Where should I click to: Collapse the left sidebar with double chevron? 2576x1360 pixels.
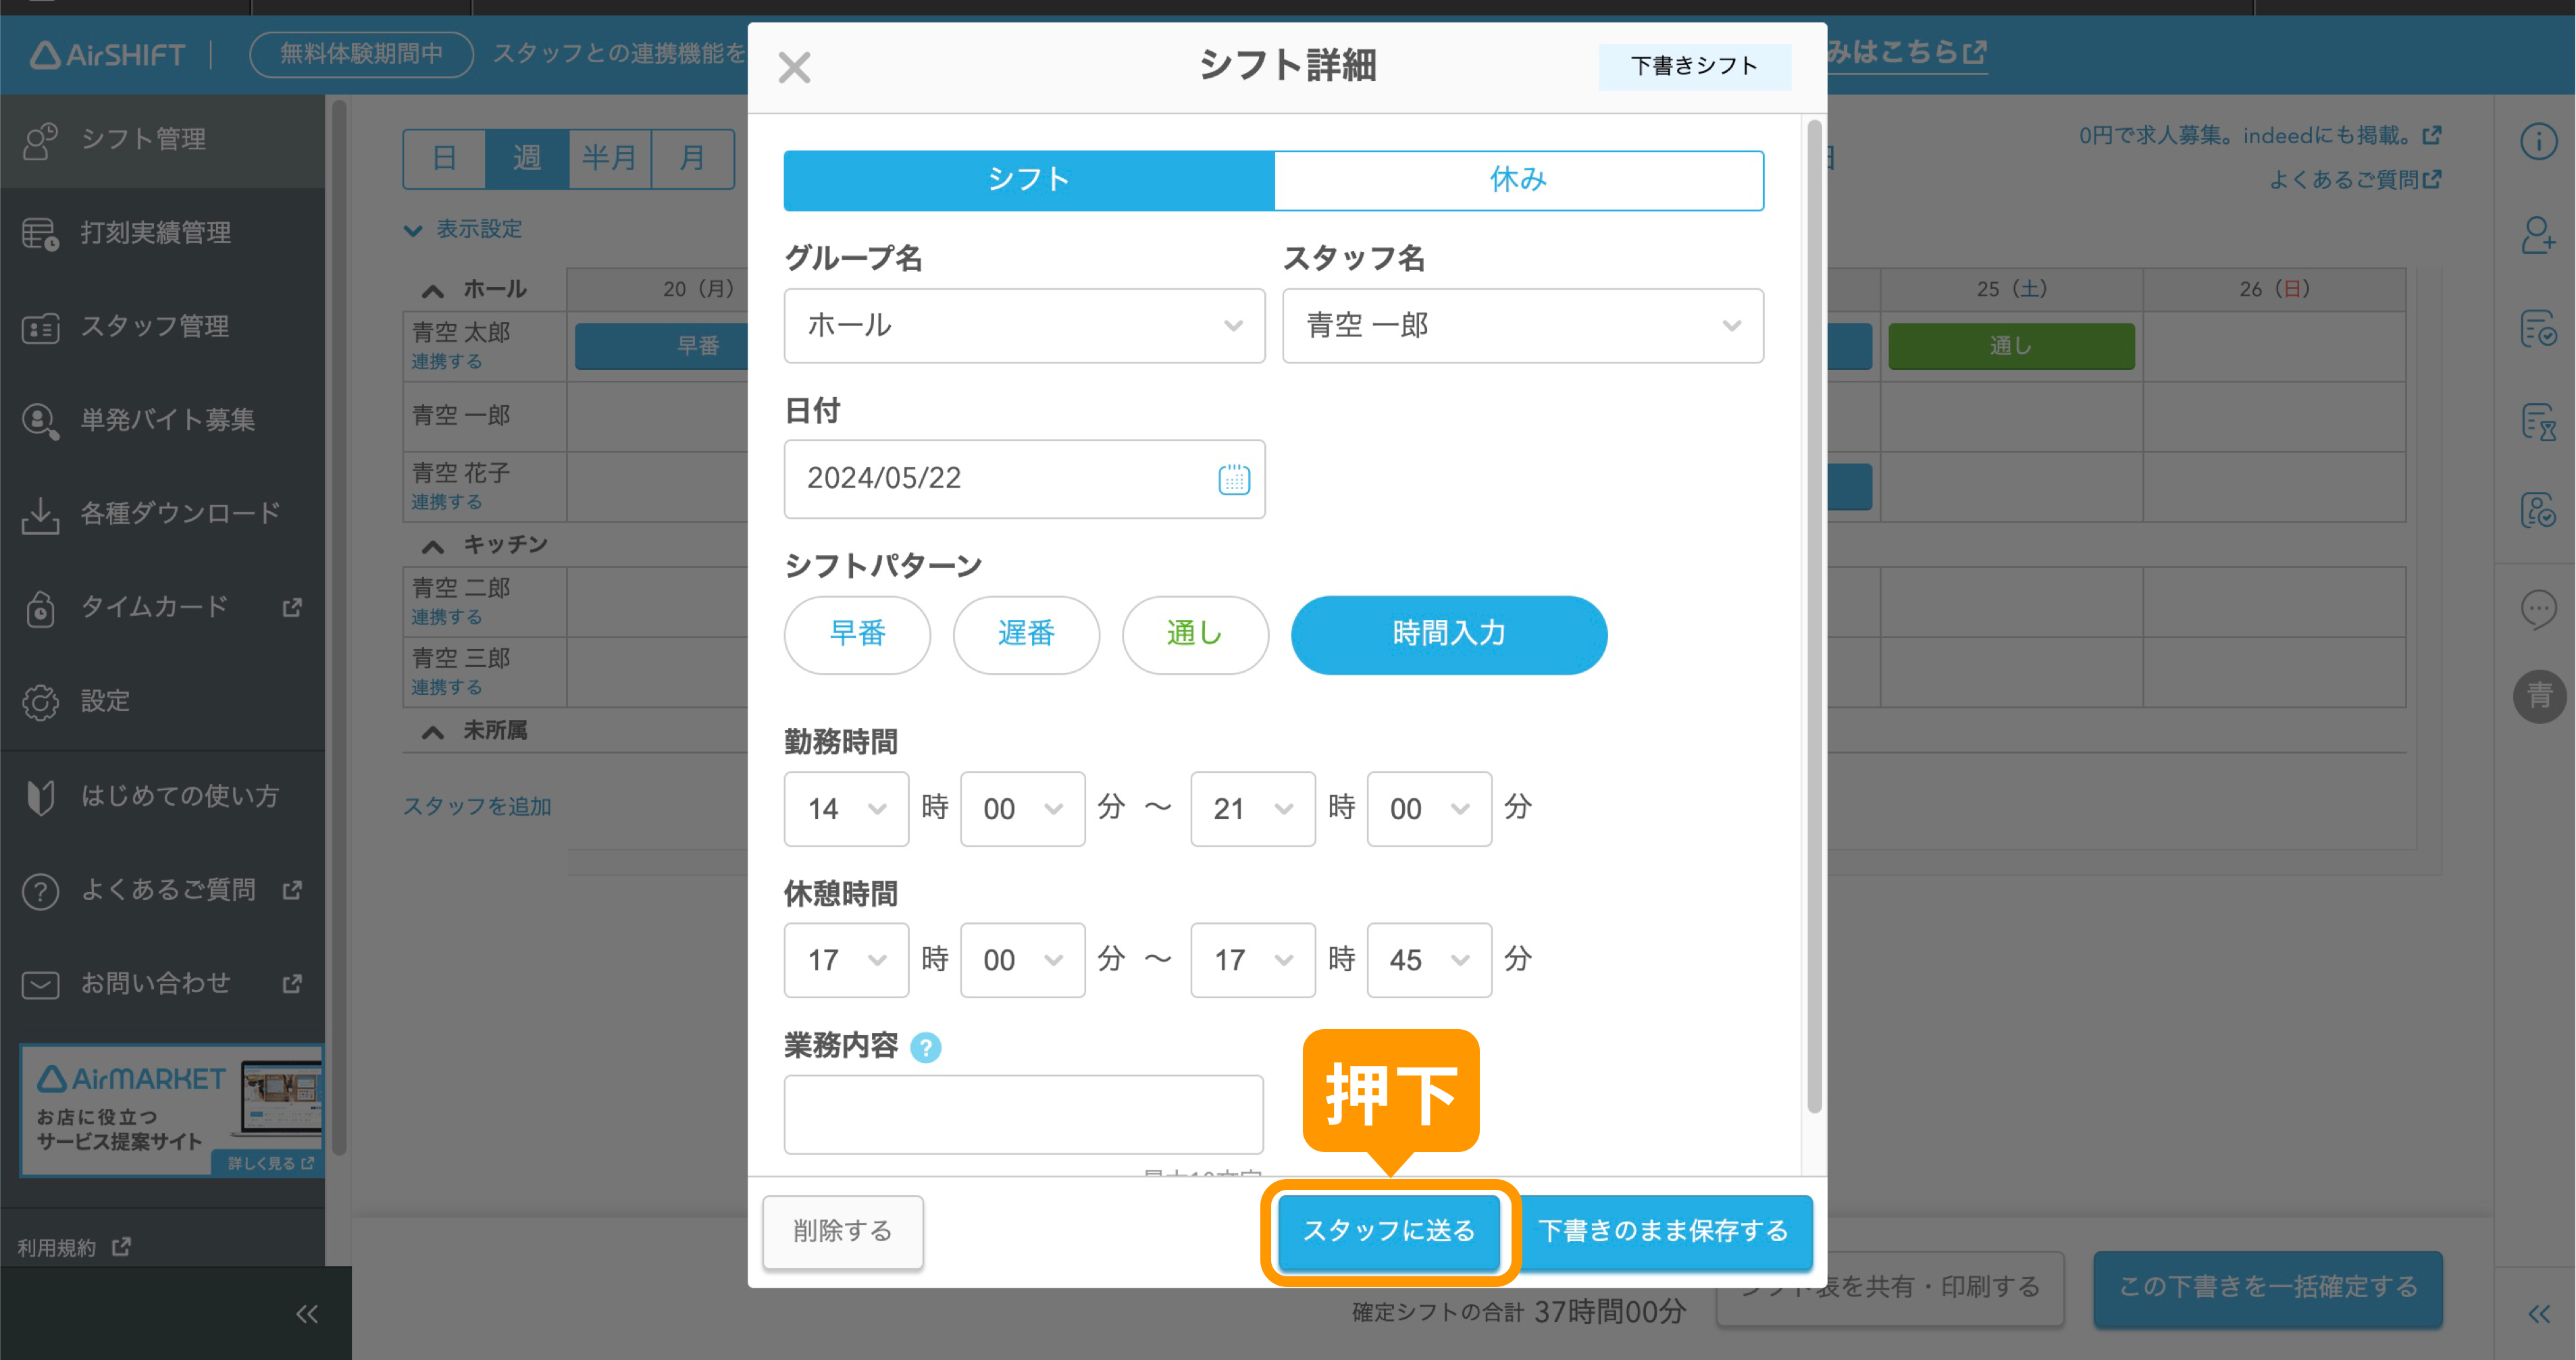(x=306, y=1314)
